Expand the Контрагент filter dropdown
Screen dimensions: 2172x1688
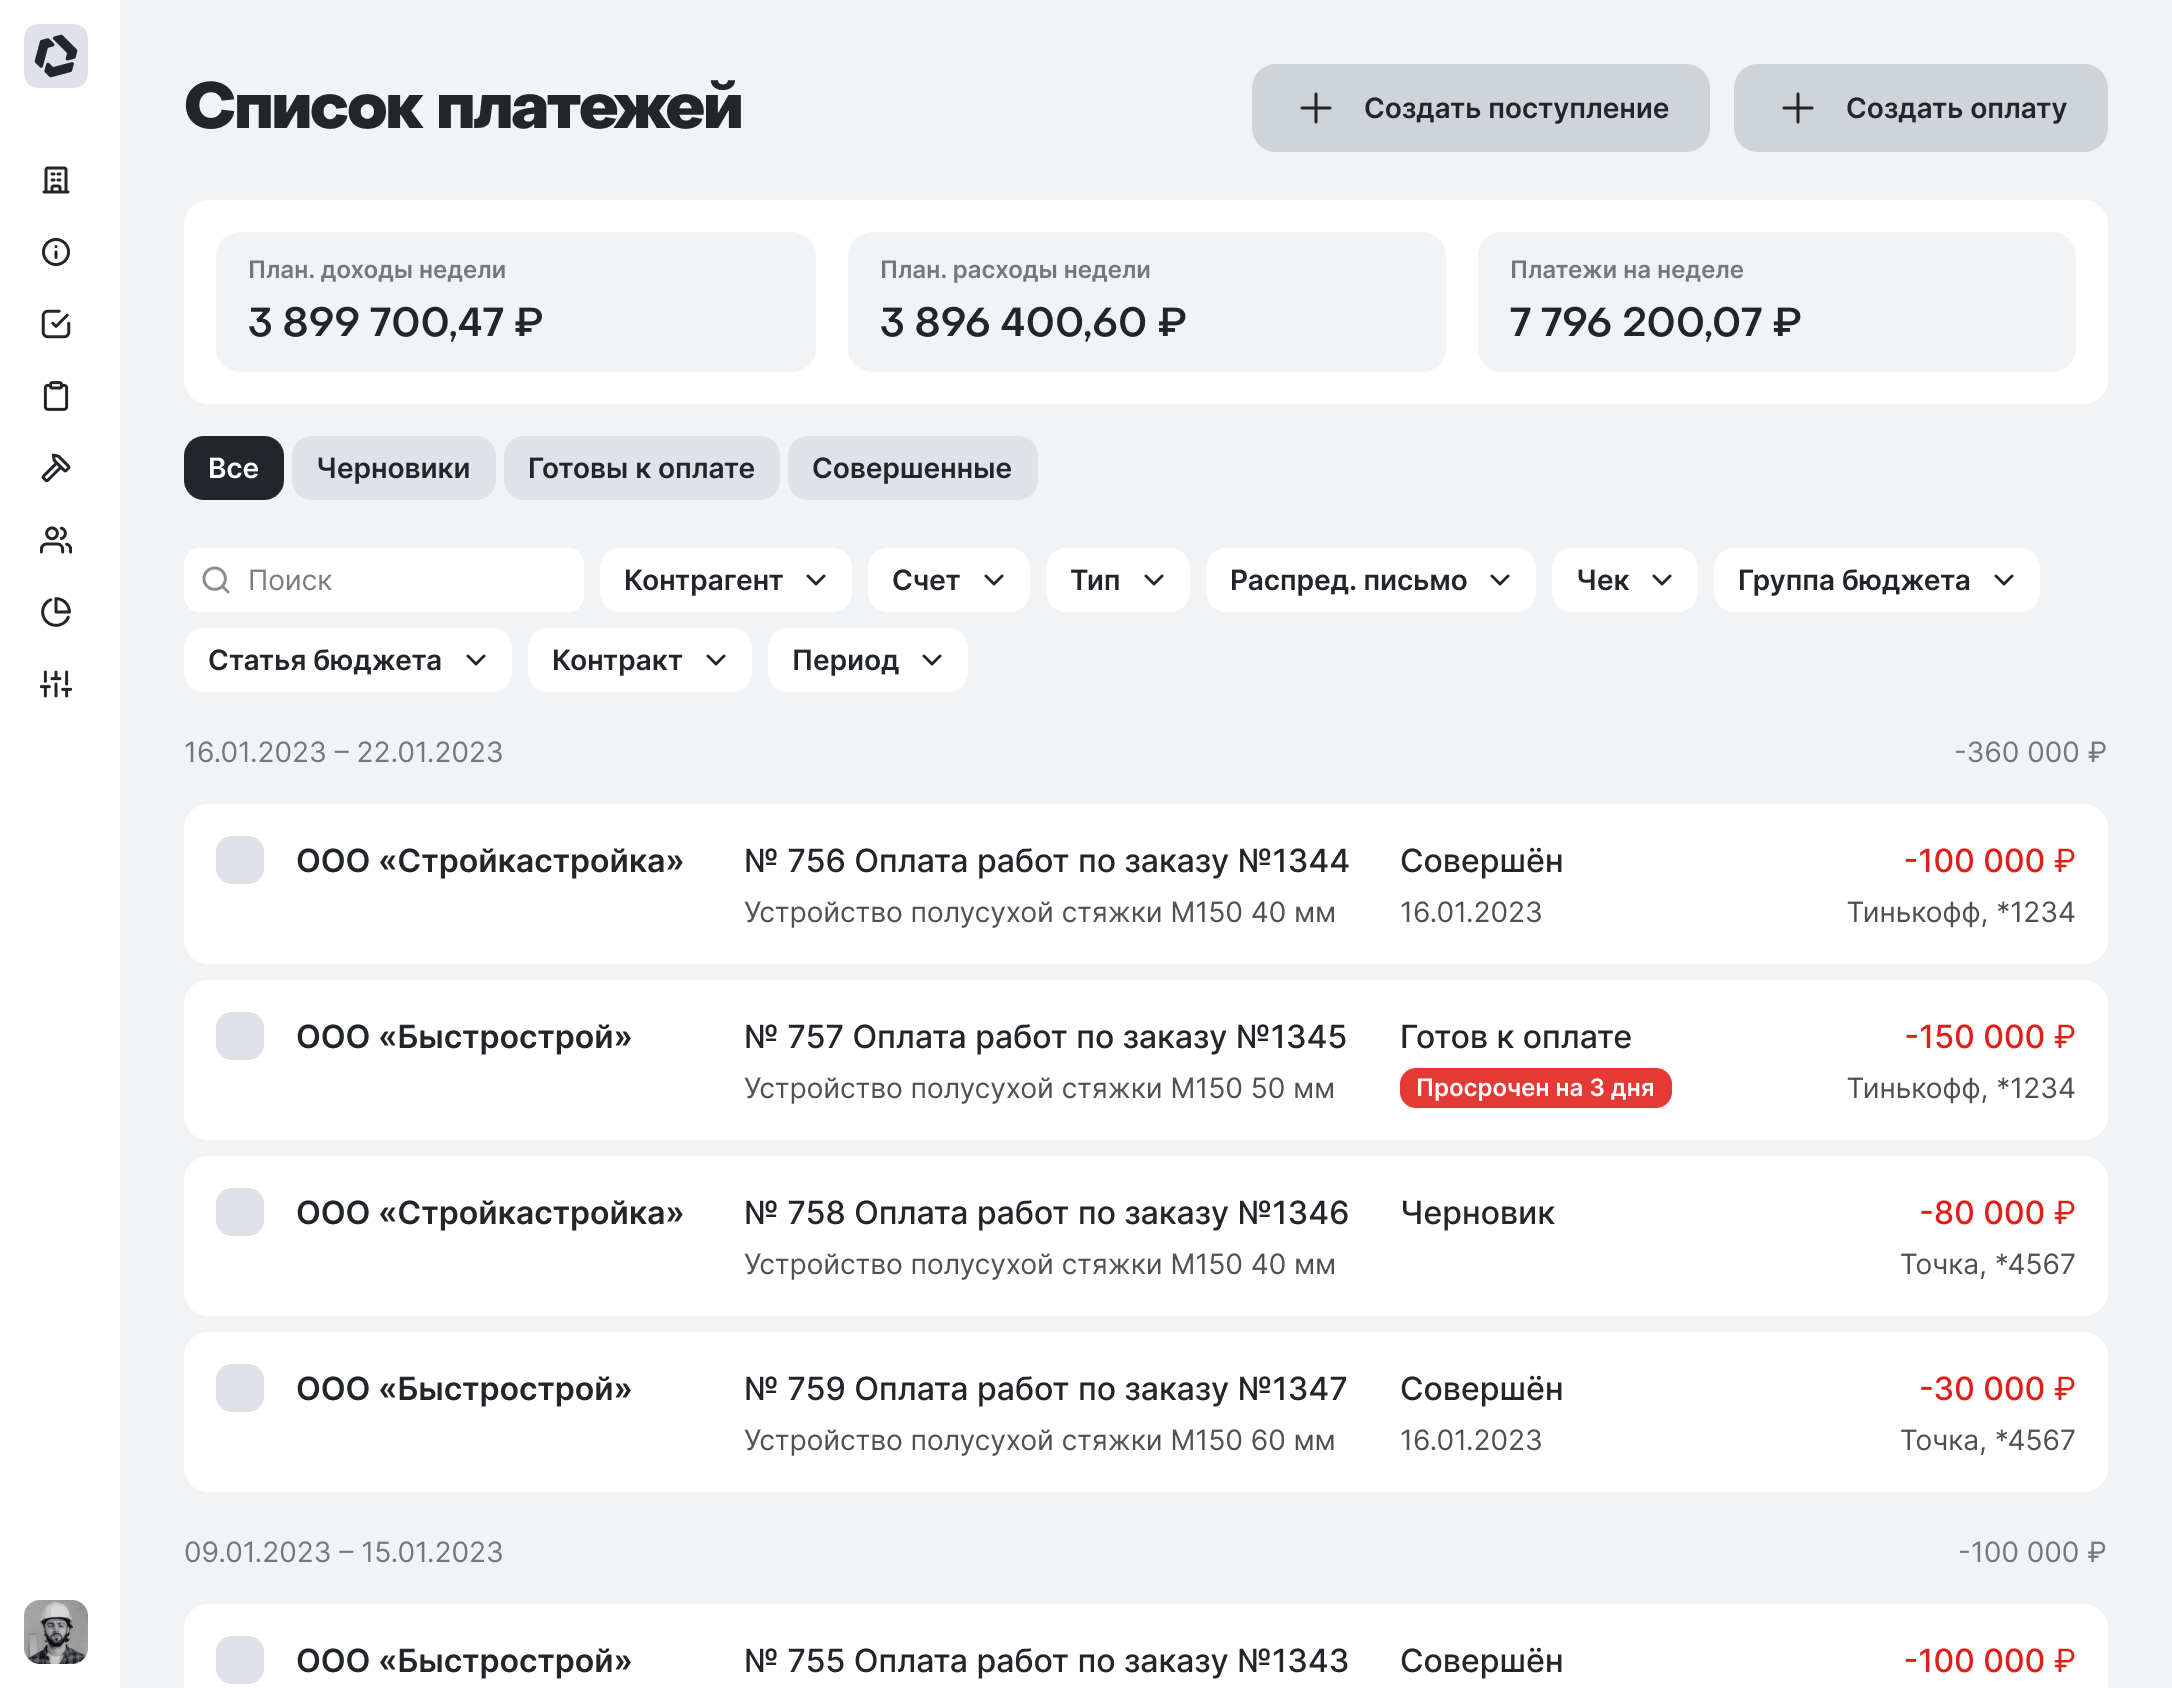tap(725, 580)
